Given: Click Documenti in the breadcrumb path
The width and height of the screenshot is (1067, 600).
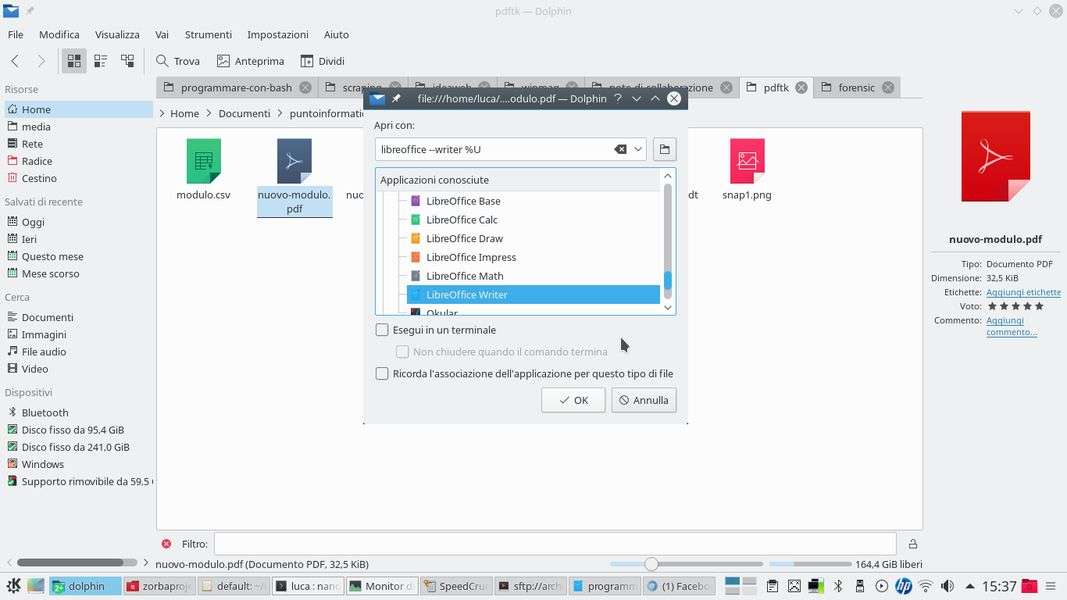Looking at the screenshot, I should coord(244,114).
